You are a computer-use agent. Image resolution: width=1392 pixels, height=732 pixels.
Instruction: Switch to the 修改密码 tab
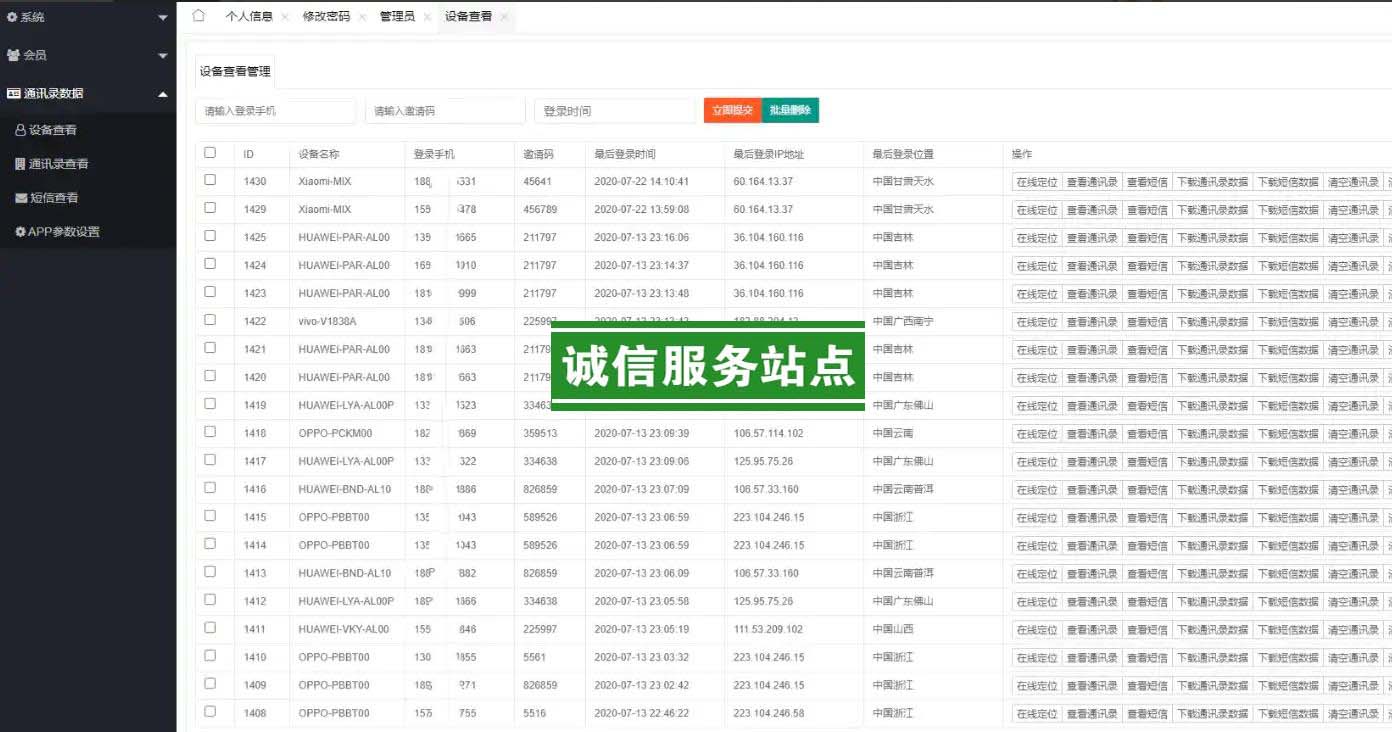point(326,17)
